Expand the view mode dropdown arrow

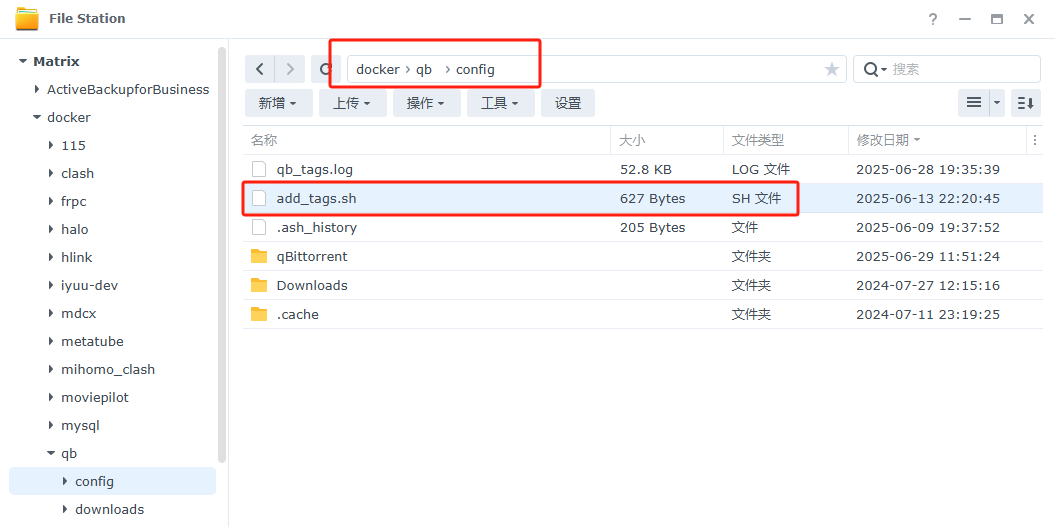[x=997, y=102]
